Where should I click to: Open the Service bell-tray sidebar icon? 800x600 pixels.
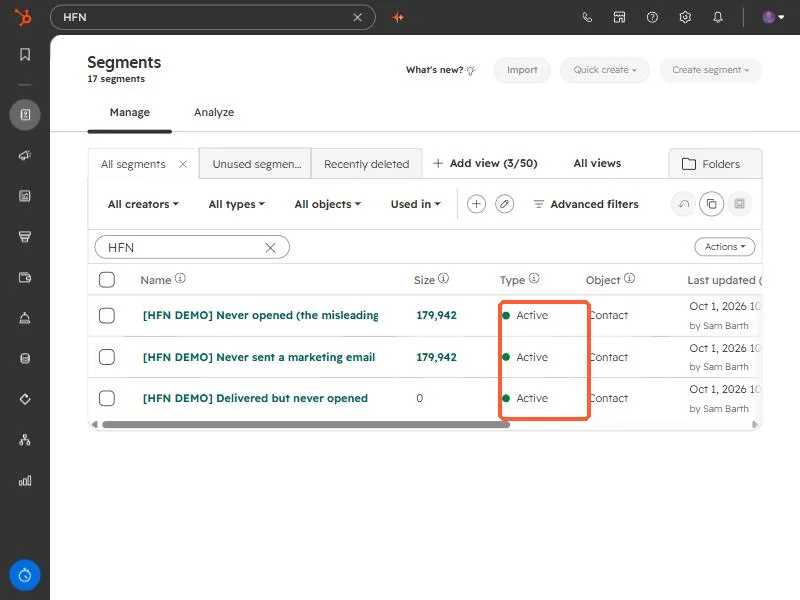24,318
